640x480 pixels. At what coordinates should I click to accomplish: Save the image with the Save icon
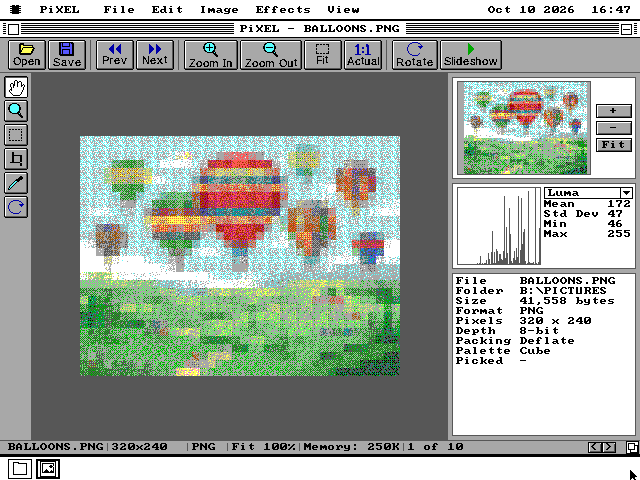click(x=67, y=55)
